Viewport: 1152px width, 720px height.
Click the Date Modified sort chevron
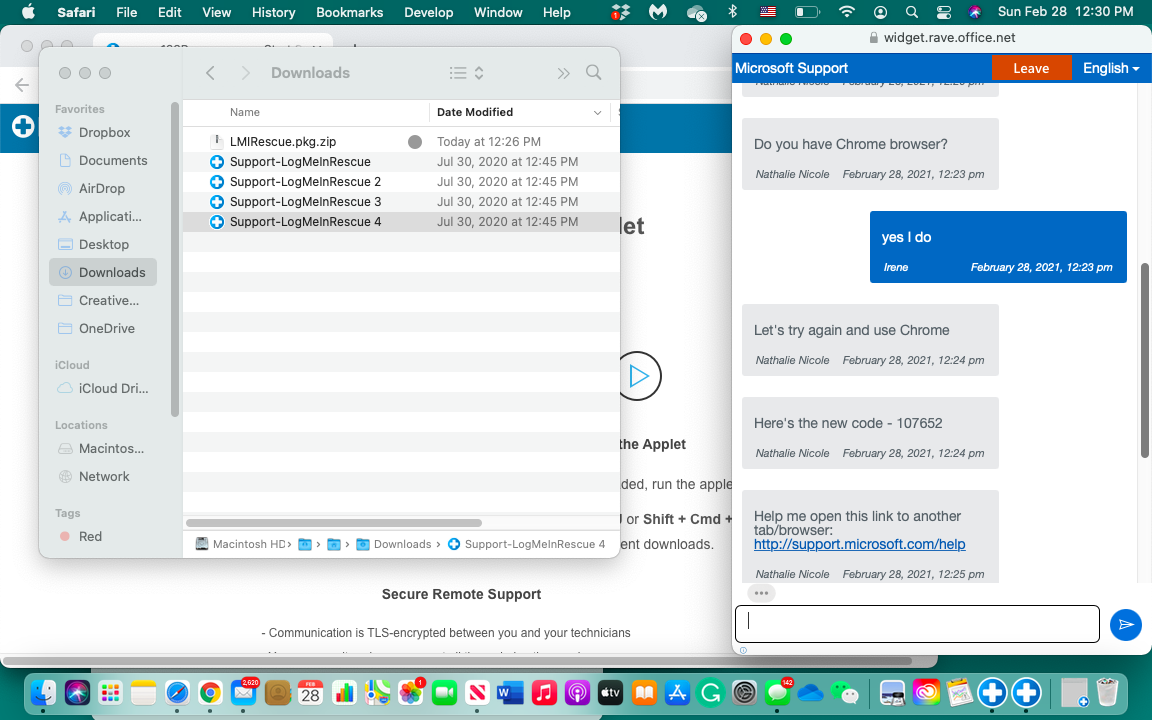(598, 113)
